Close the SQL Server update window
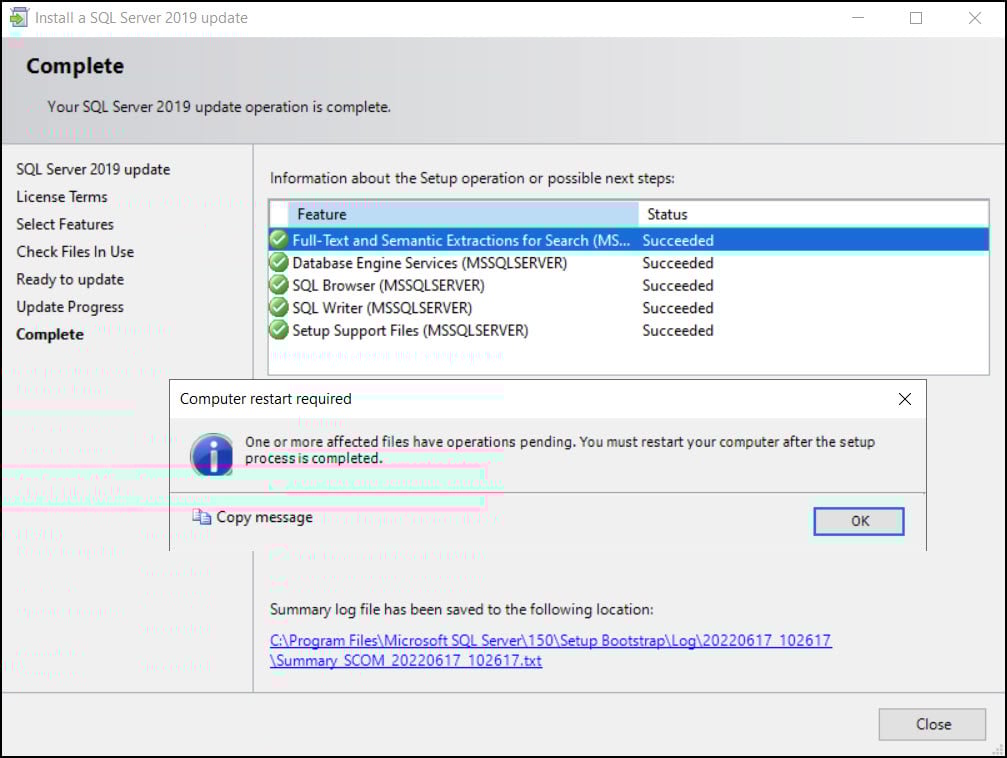 [x=974, y=18]
